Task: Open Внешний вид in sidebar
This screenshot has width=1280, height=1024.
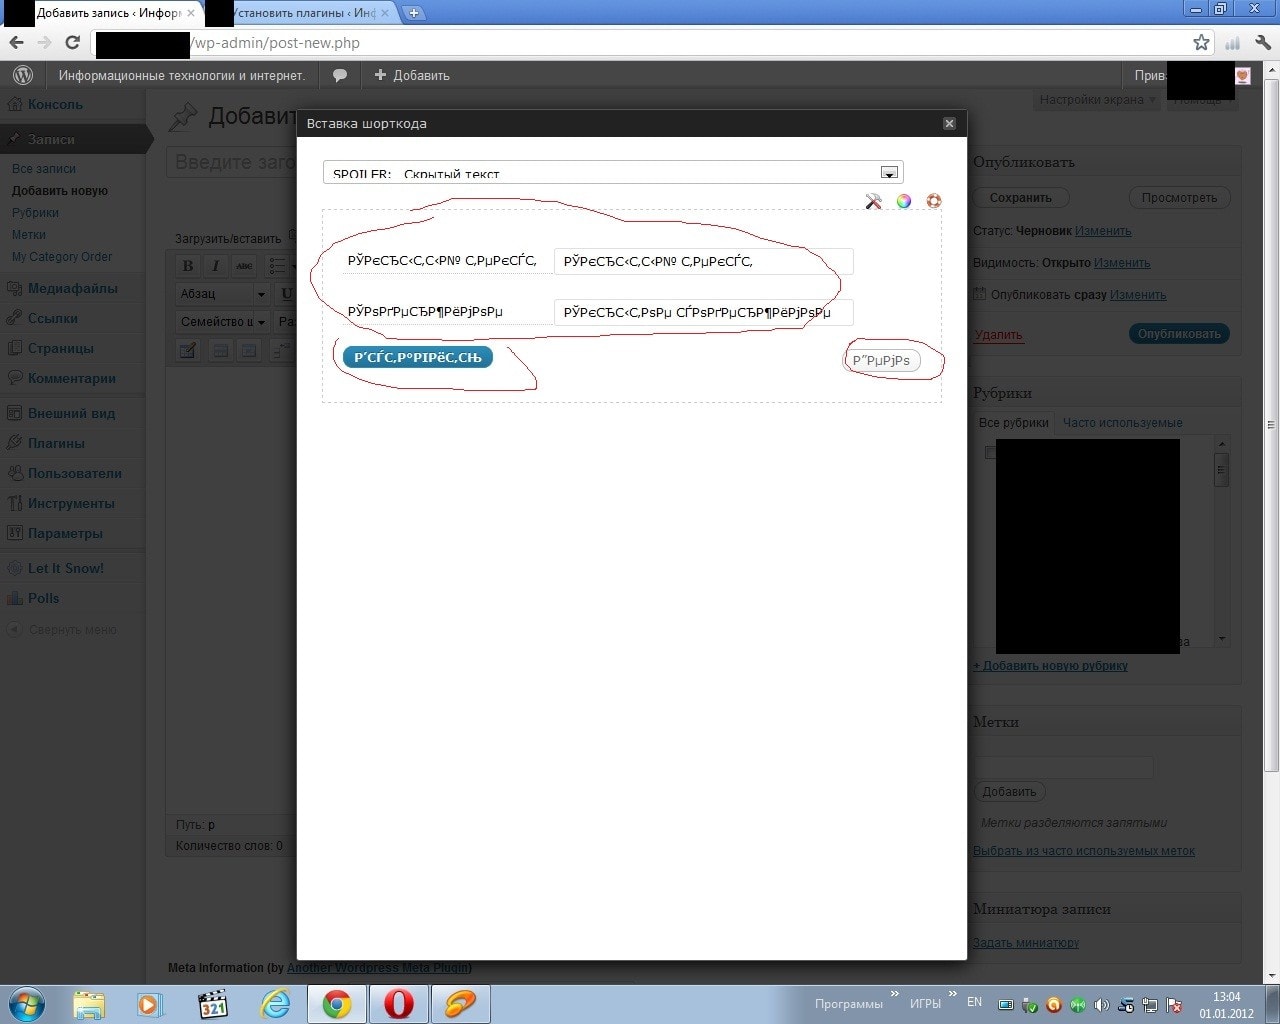Action: (x=71, y=413)
